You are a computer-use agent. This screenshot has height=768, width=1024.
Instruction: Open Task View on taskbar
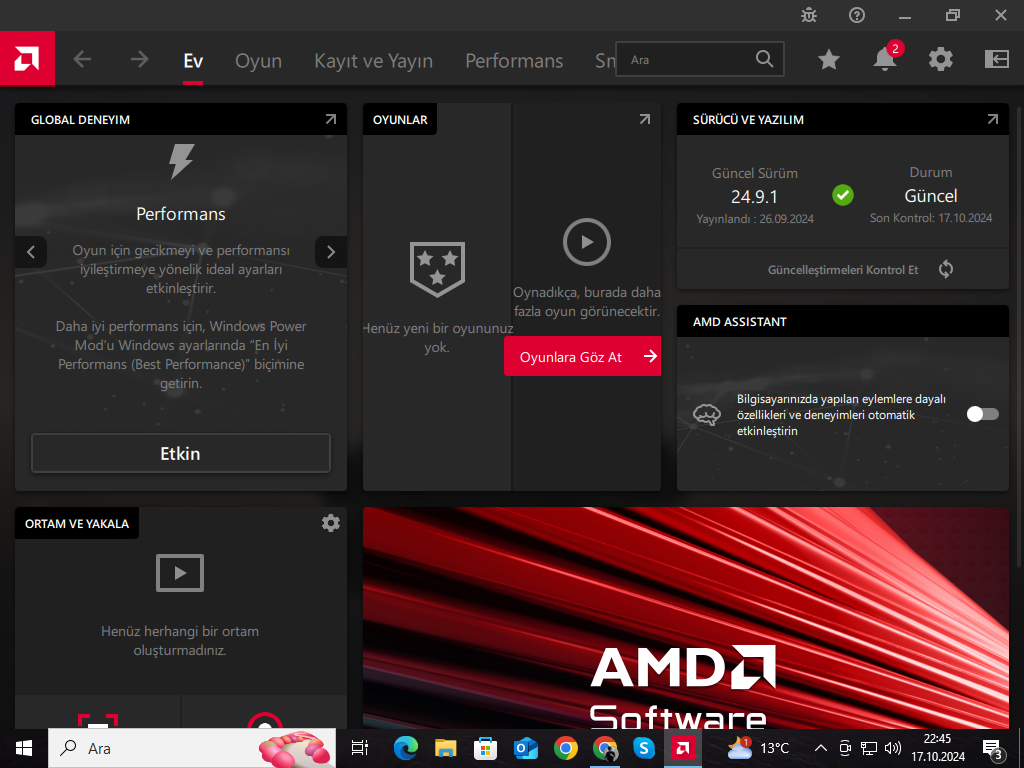[x=360, y=748]
